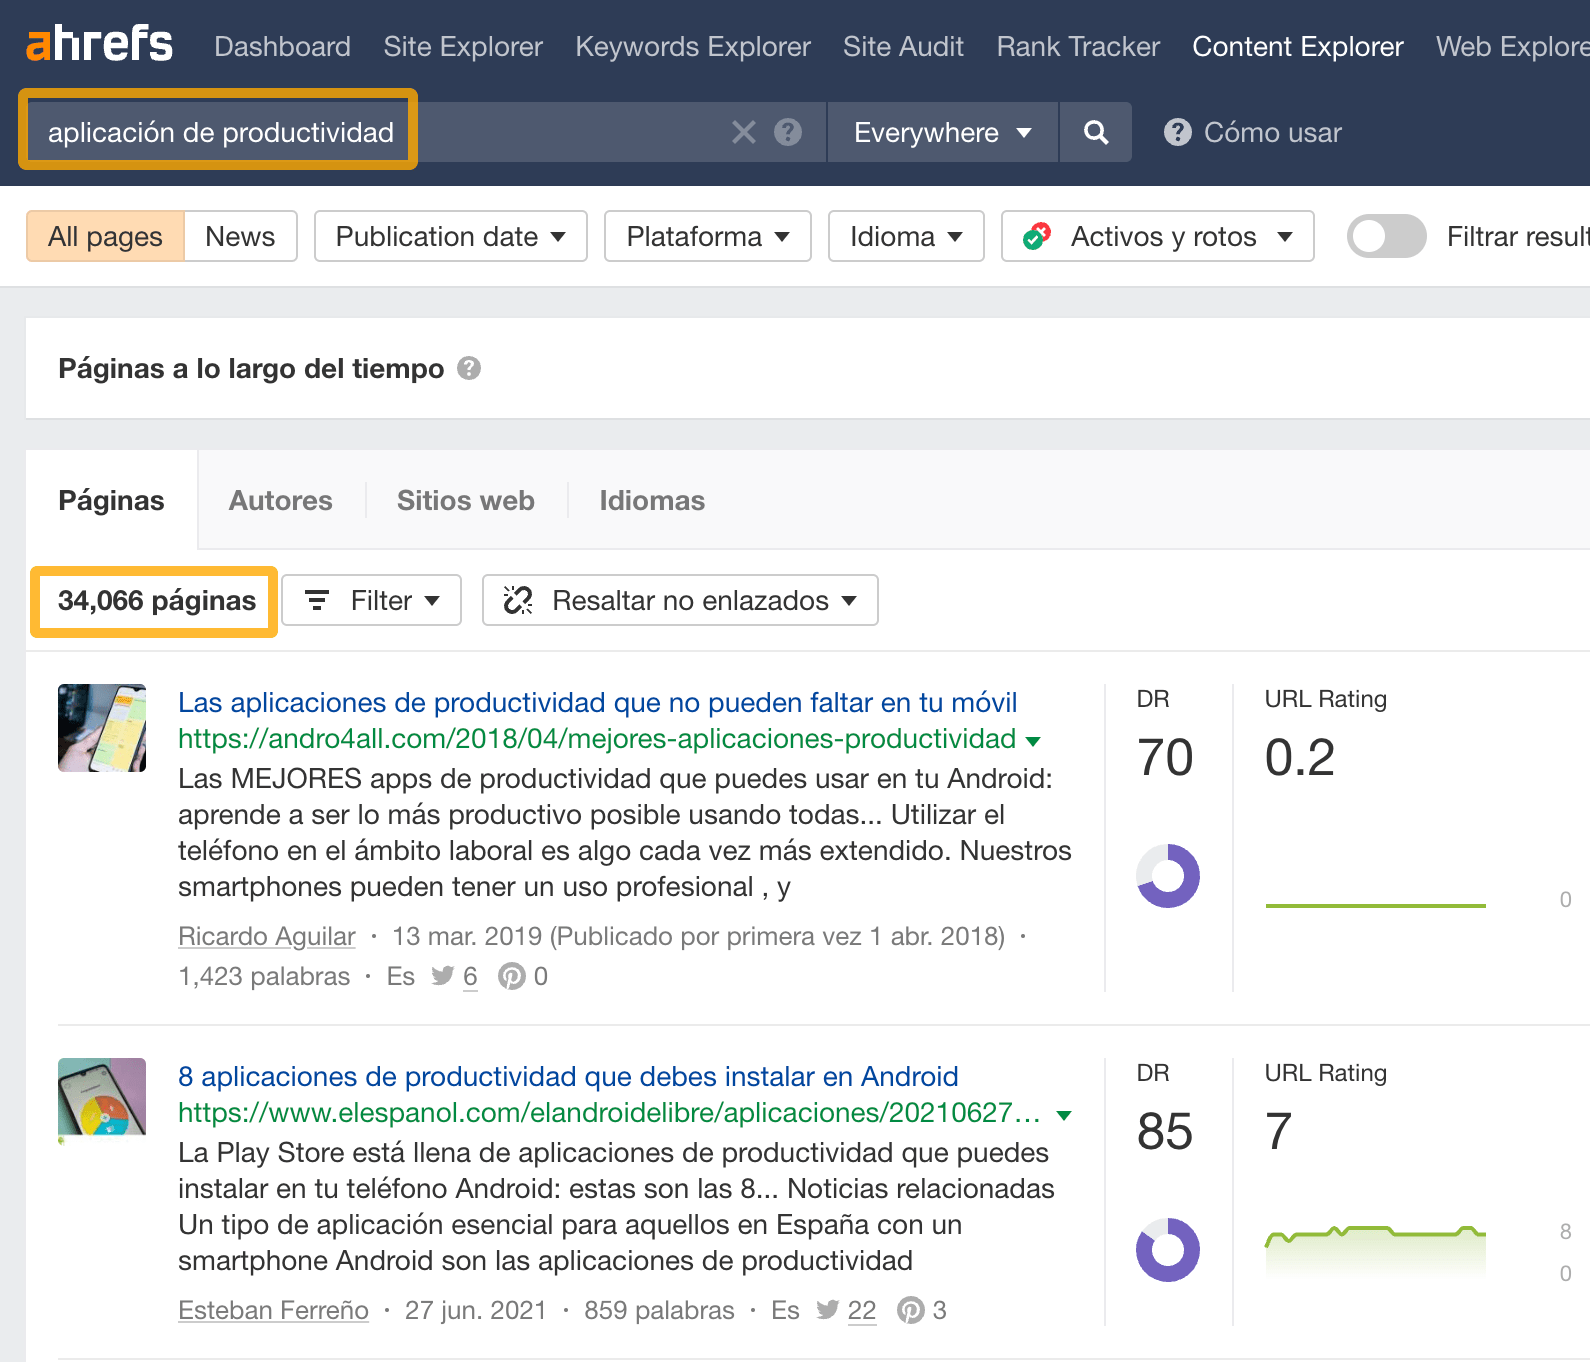
Task: Select the Páginas tab
Action: tap(111, 500)
